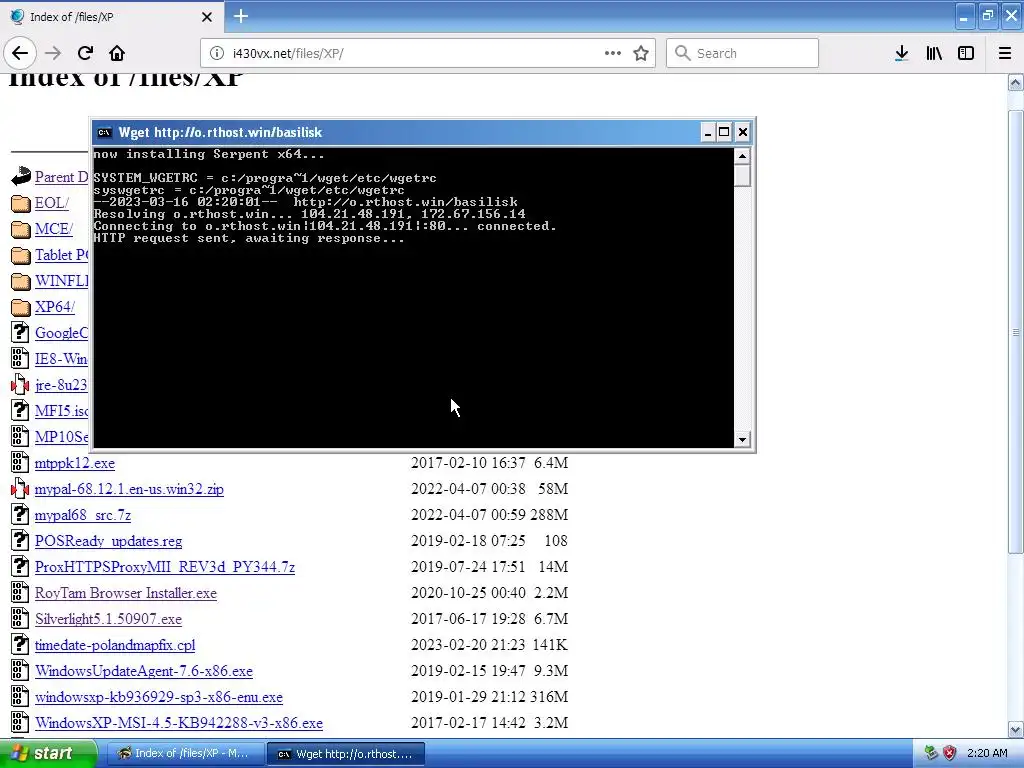Image resolution: width=1024 pixels, height=768 pixels.
Task: Click the MCE folder icon
Action: click(21, 229)
